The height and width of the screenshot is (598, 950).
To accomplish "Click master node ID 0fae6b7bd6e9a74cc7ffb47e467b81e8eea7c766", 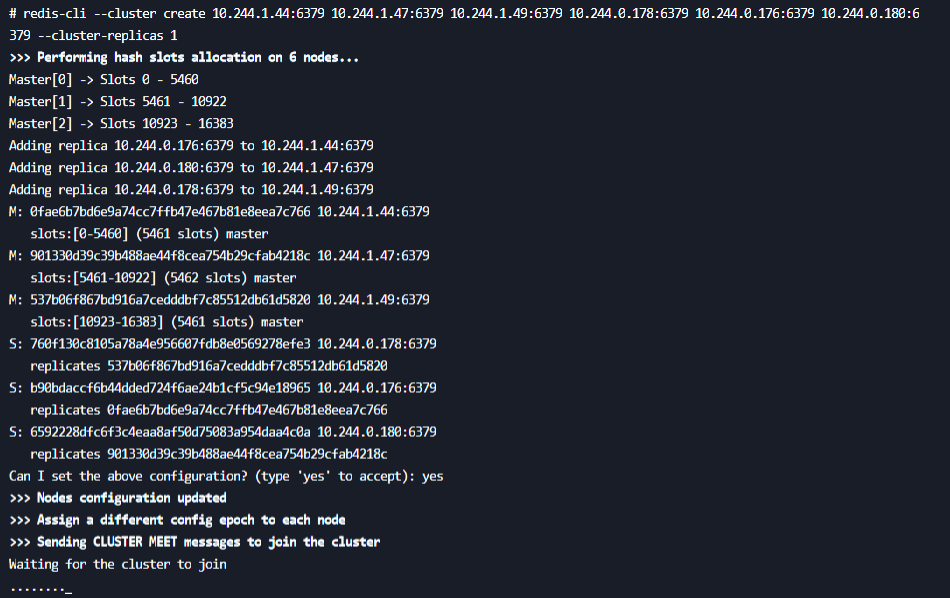I will [x=170, y=211].
